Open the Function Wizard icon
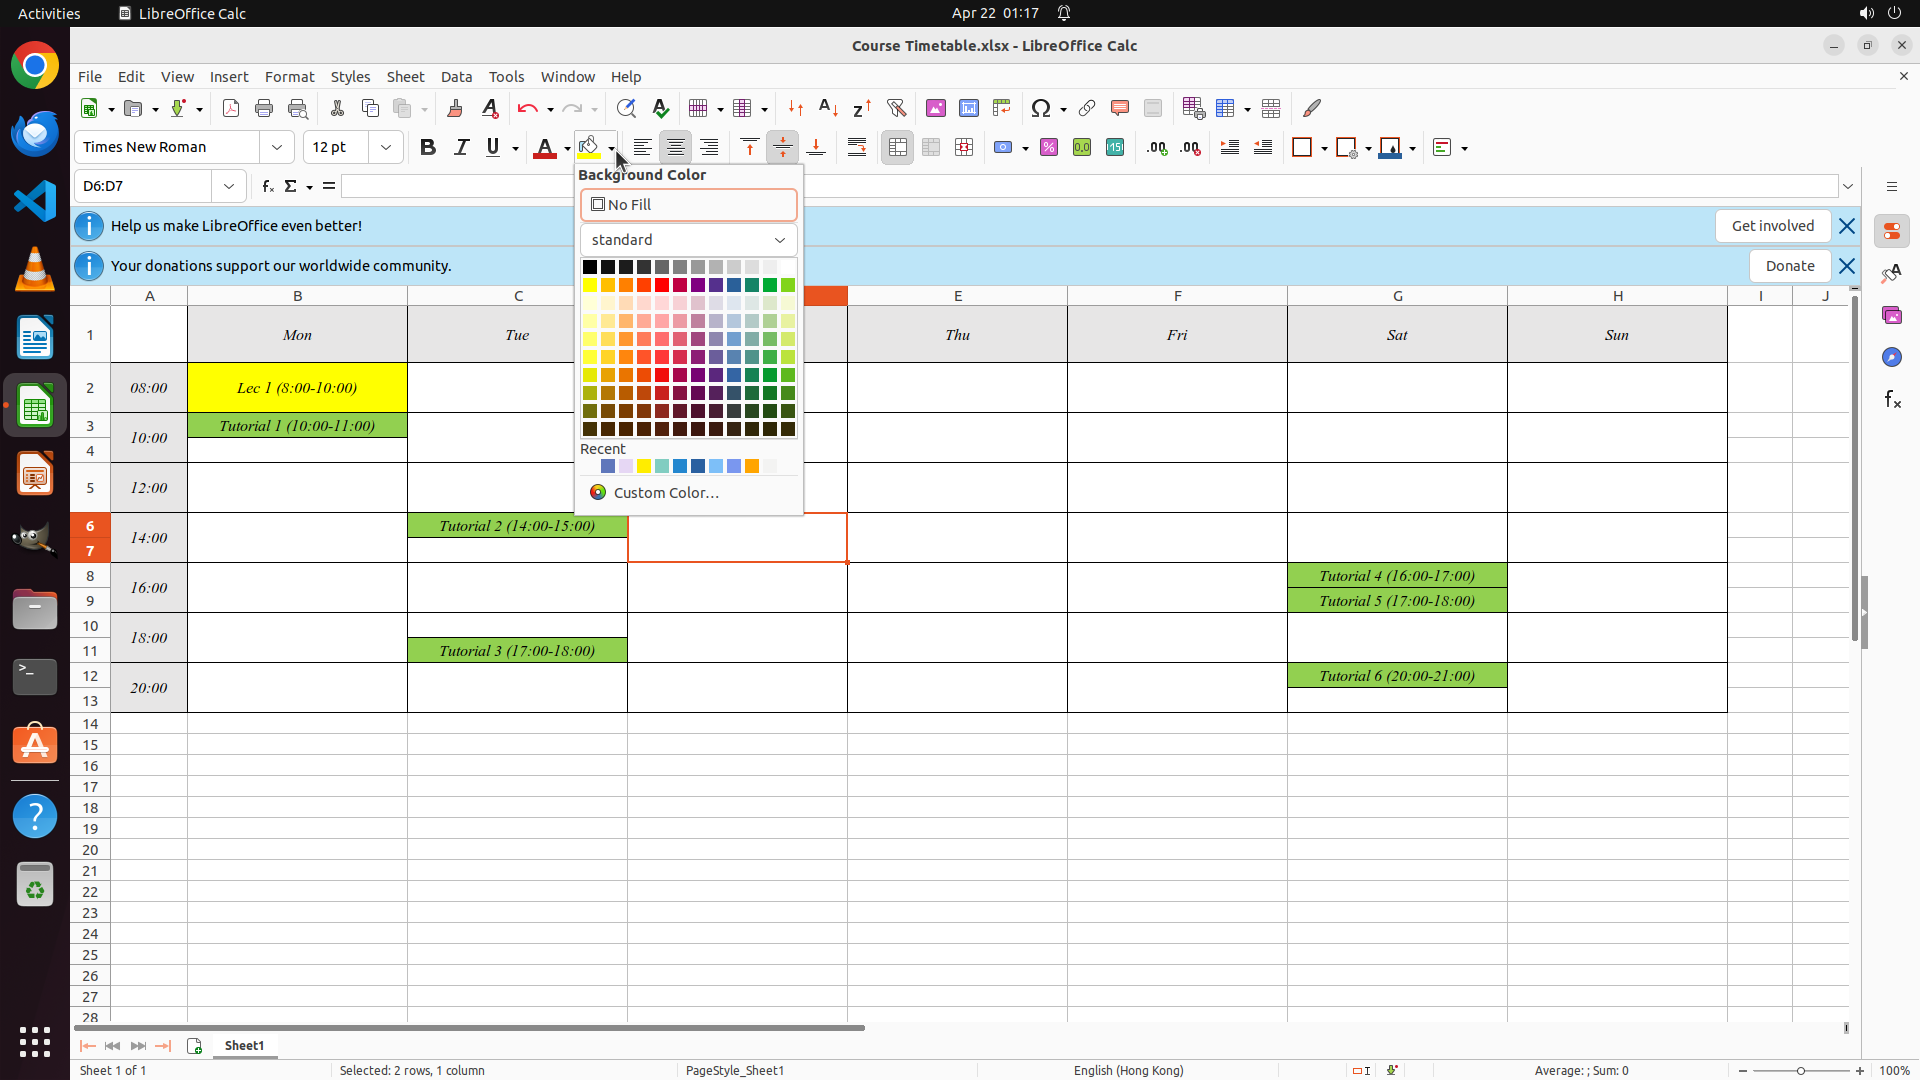The height and width of the screenshot is (1080, 1920). tap(267, 186)
